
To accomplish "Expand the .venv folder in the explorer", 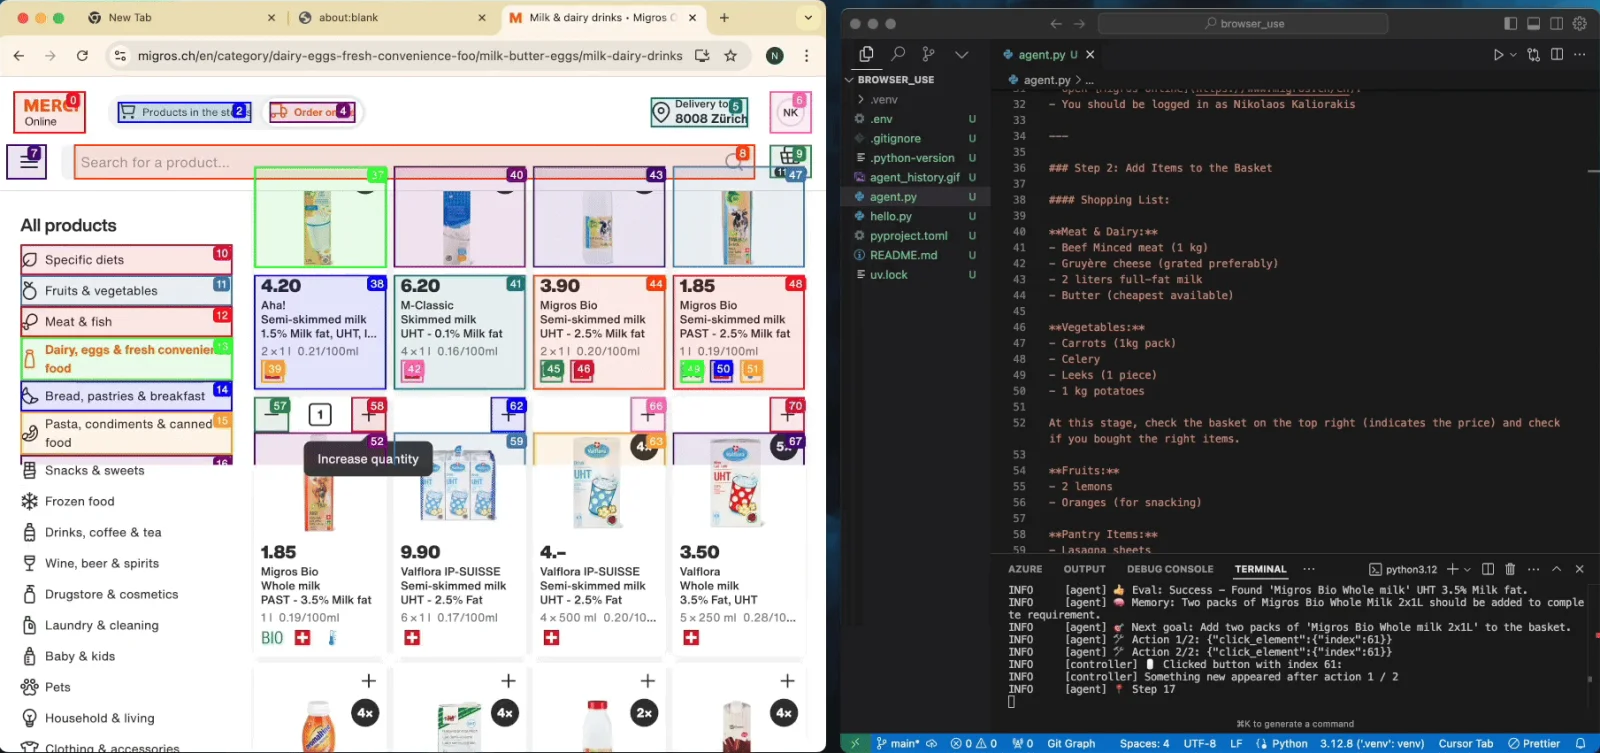I will pos(860,99).
